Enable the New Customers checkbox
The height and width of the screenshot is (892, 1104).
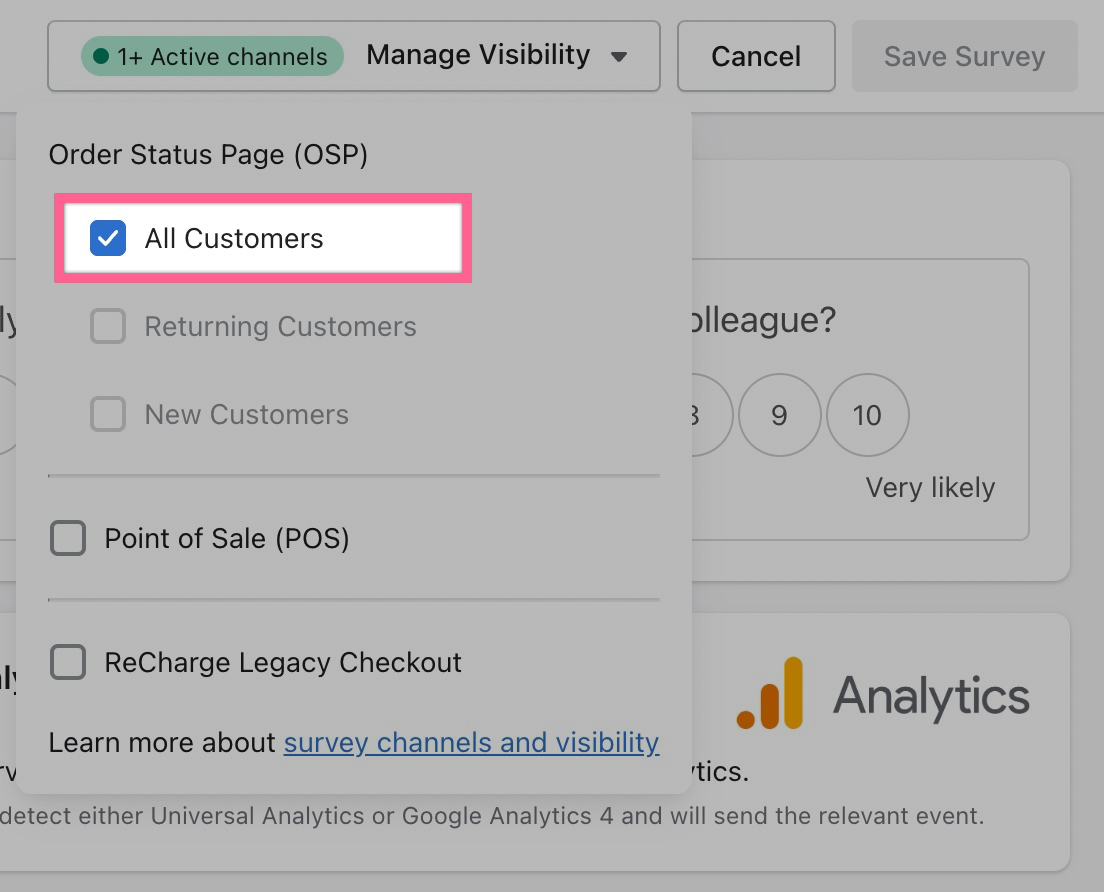(108, 414)
